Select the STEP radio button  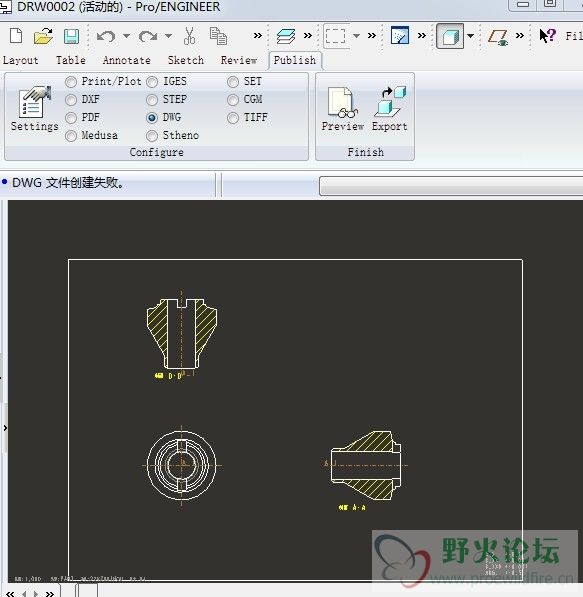(152, 100)
